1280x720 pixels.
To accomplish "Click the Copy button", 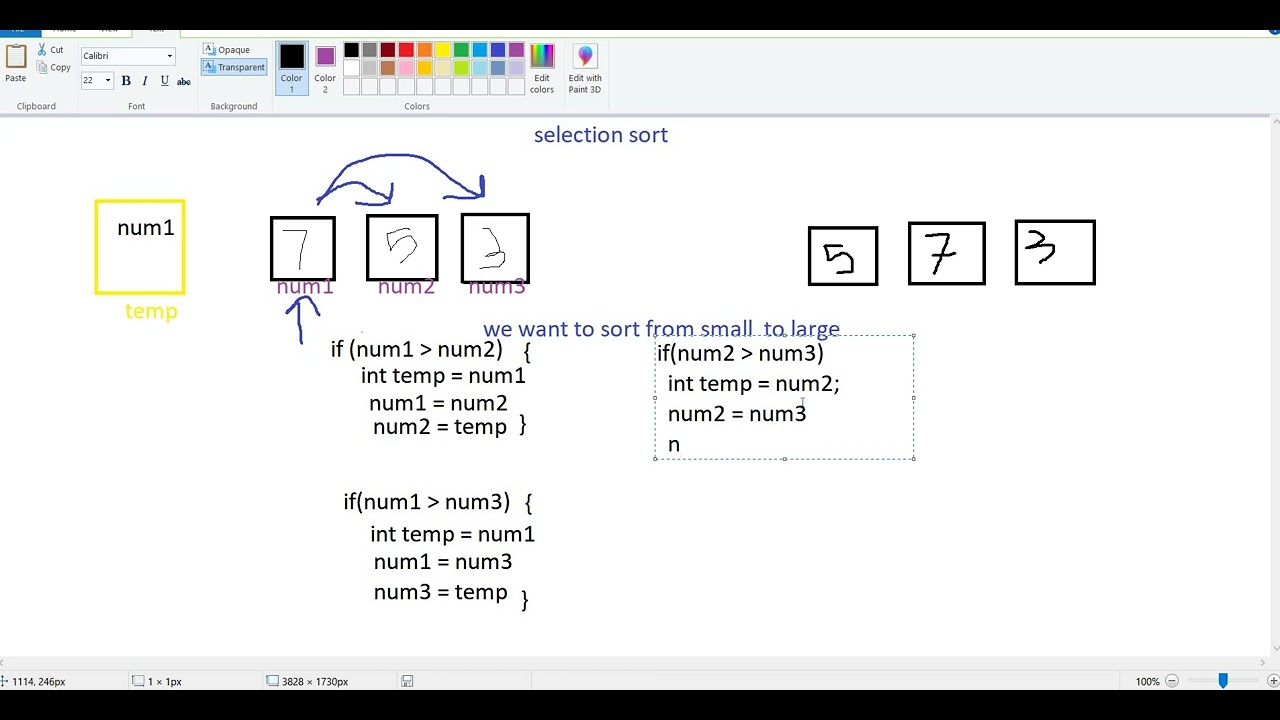I will click(53, 67).
